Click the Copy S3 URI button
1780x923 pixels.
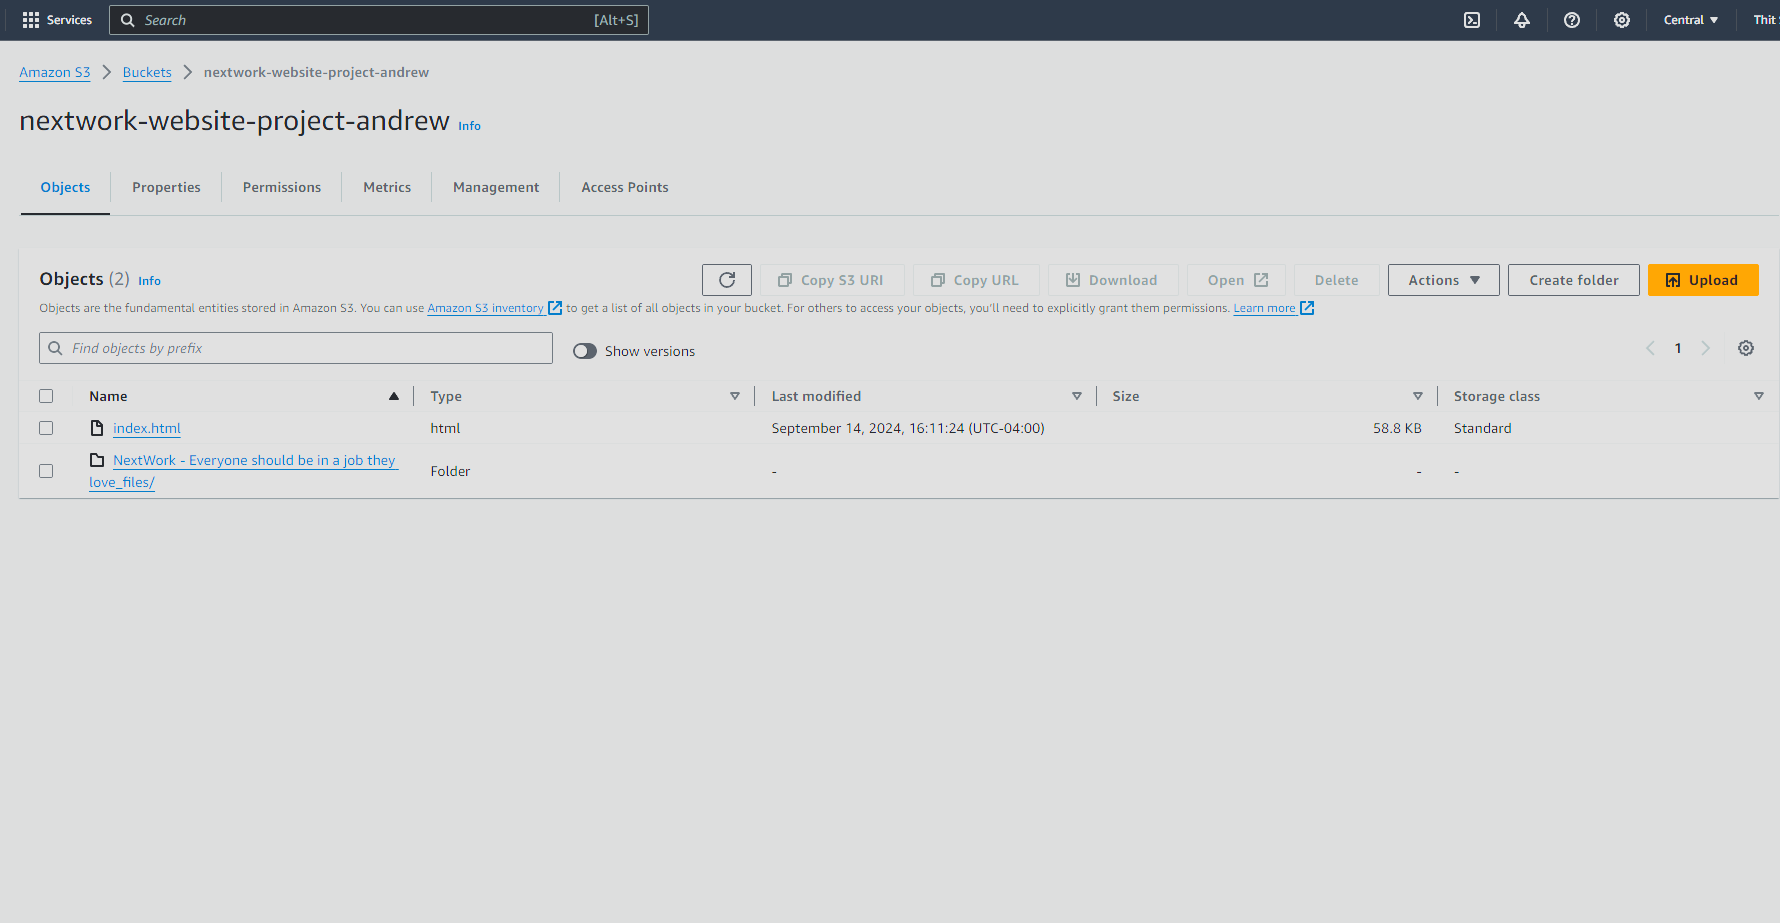pyautogui.click(x=832, y=280)
